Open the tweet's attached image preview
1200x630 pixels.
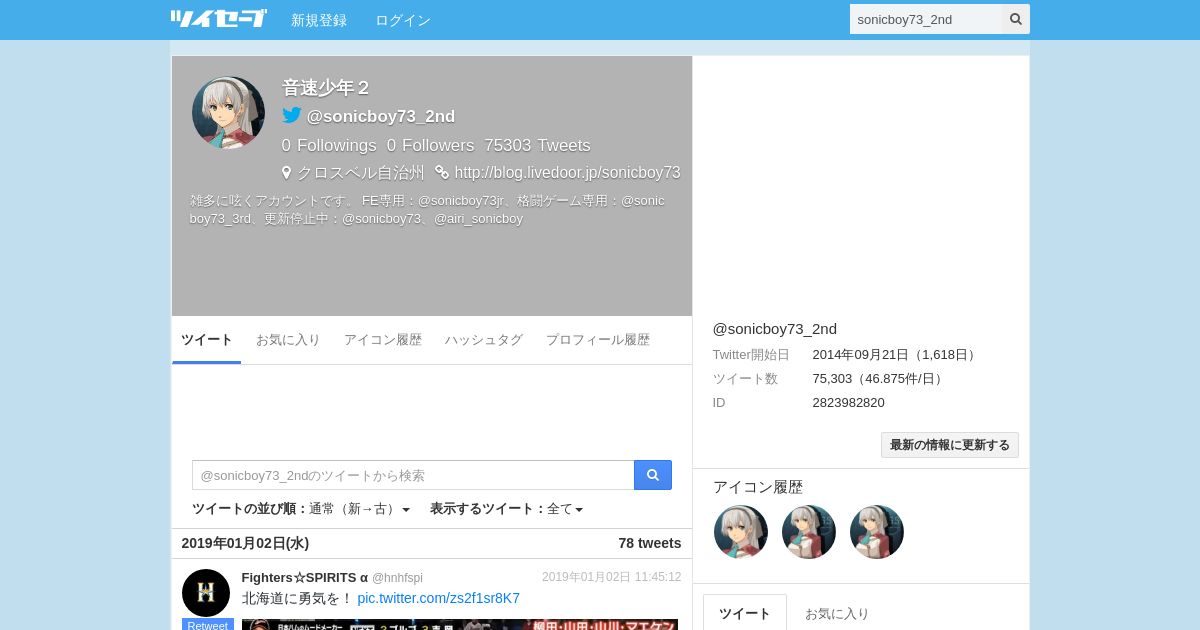point(460,624)
